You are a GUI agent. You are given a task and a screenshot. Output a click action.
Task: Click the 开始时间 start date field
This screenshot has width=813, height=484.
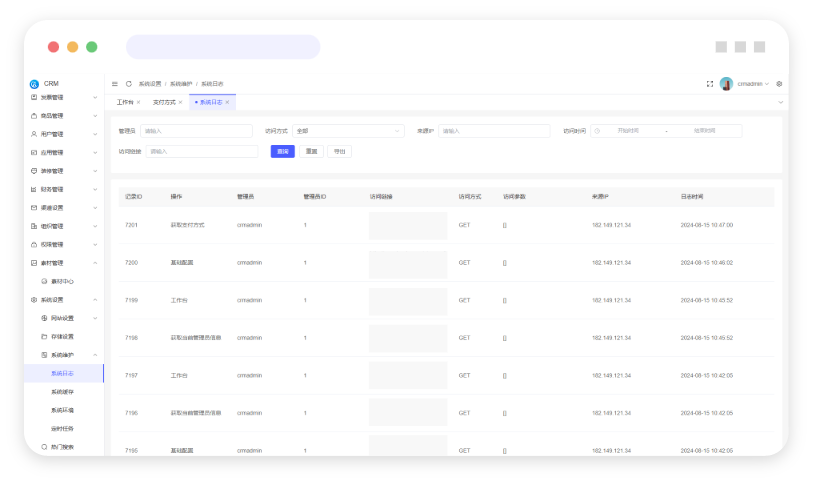coord(628,131)
